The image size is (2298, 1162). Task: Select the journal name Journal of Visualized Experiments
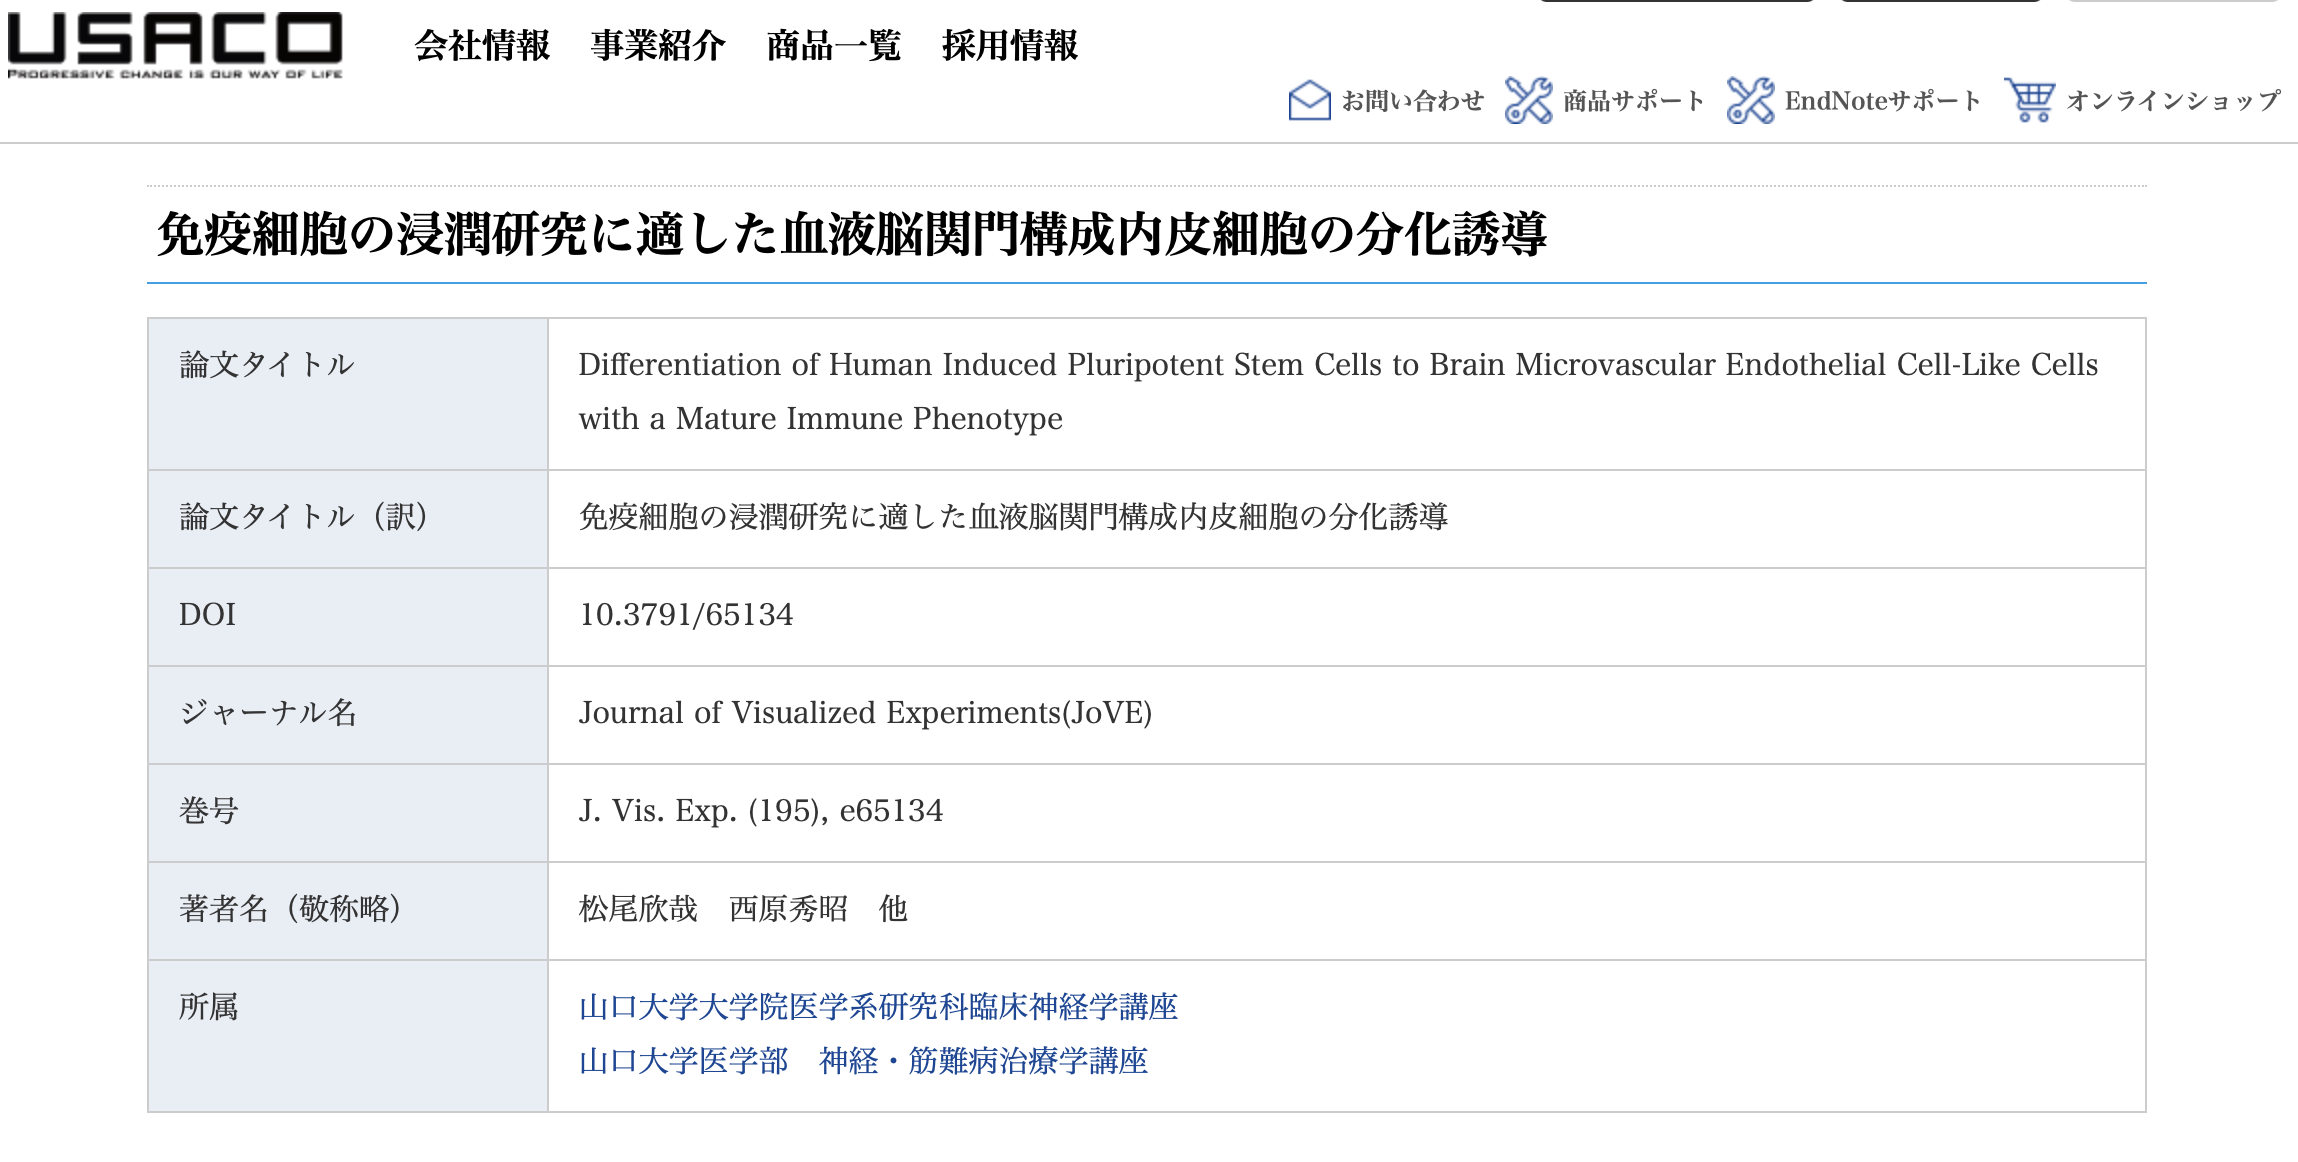pos(867,714)
